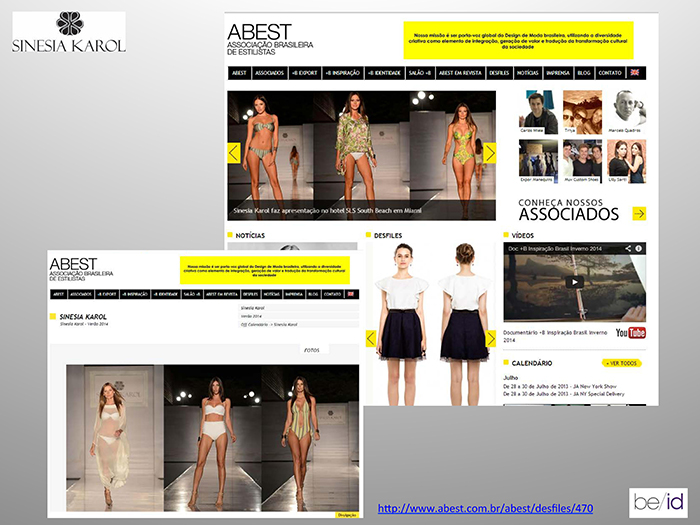Click the share icon on the video player

(628, 248)
